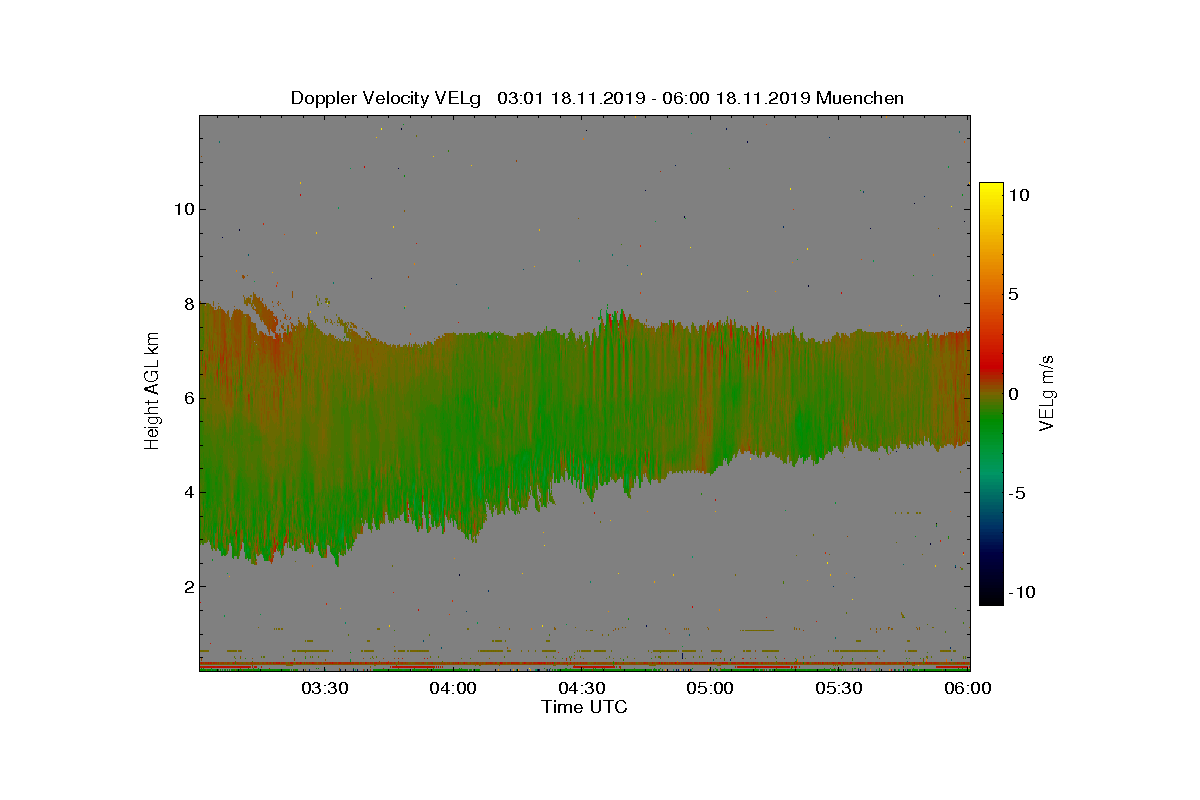This screenshot has height=800, width=1200.
Task: Click the '05:30' time tick label
Action: tap(840, 688)
